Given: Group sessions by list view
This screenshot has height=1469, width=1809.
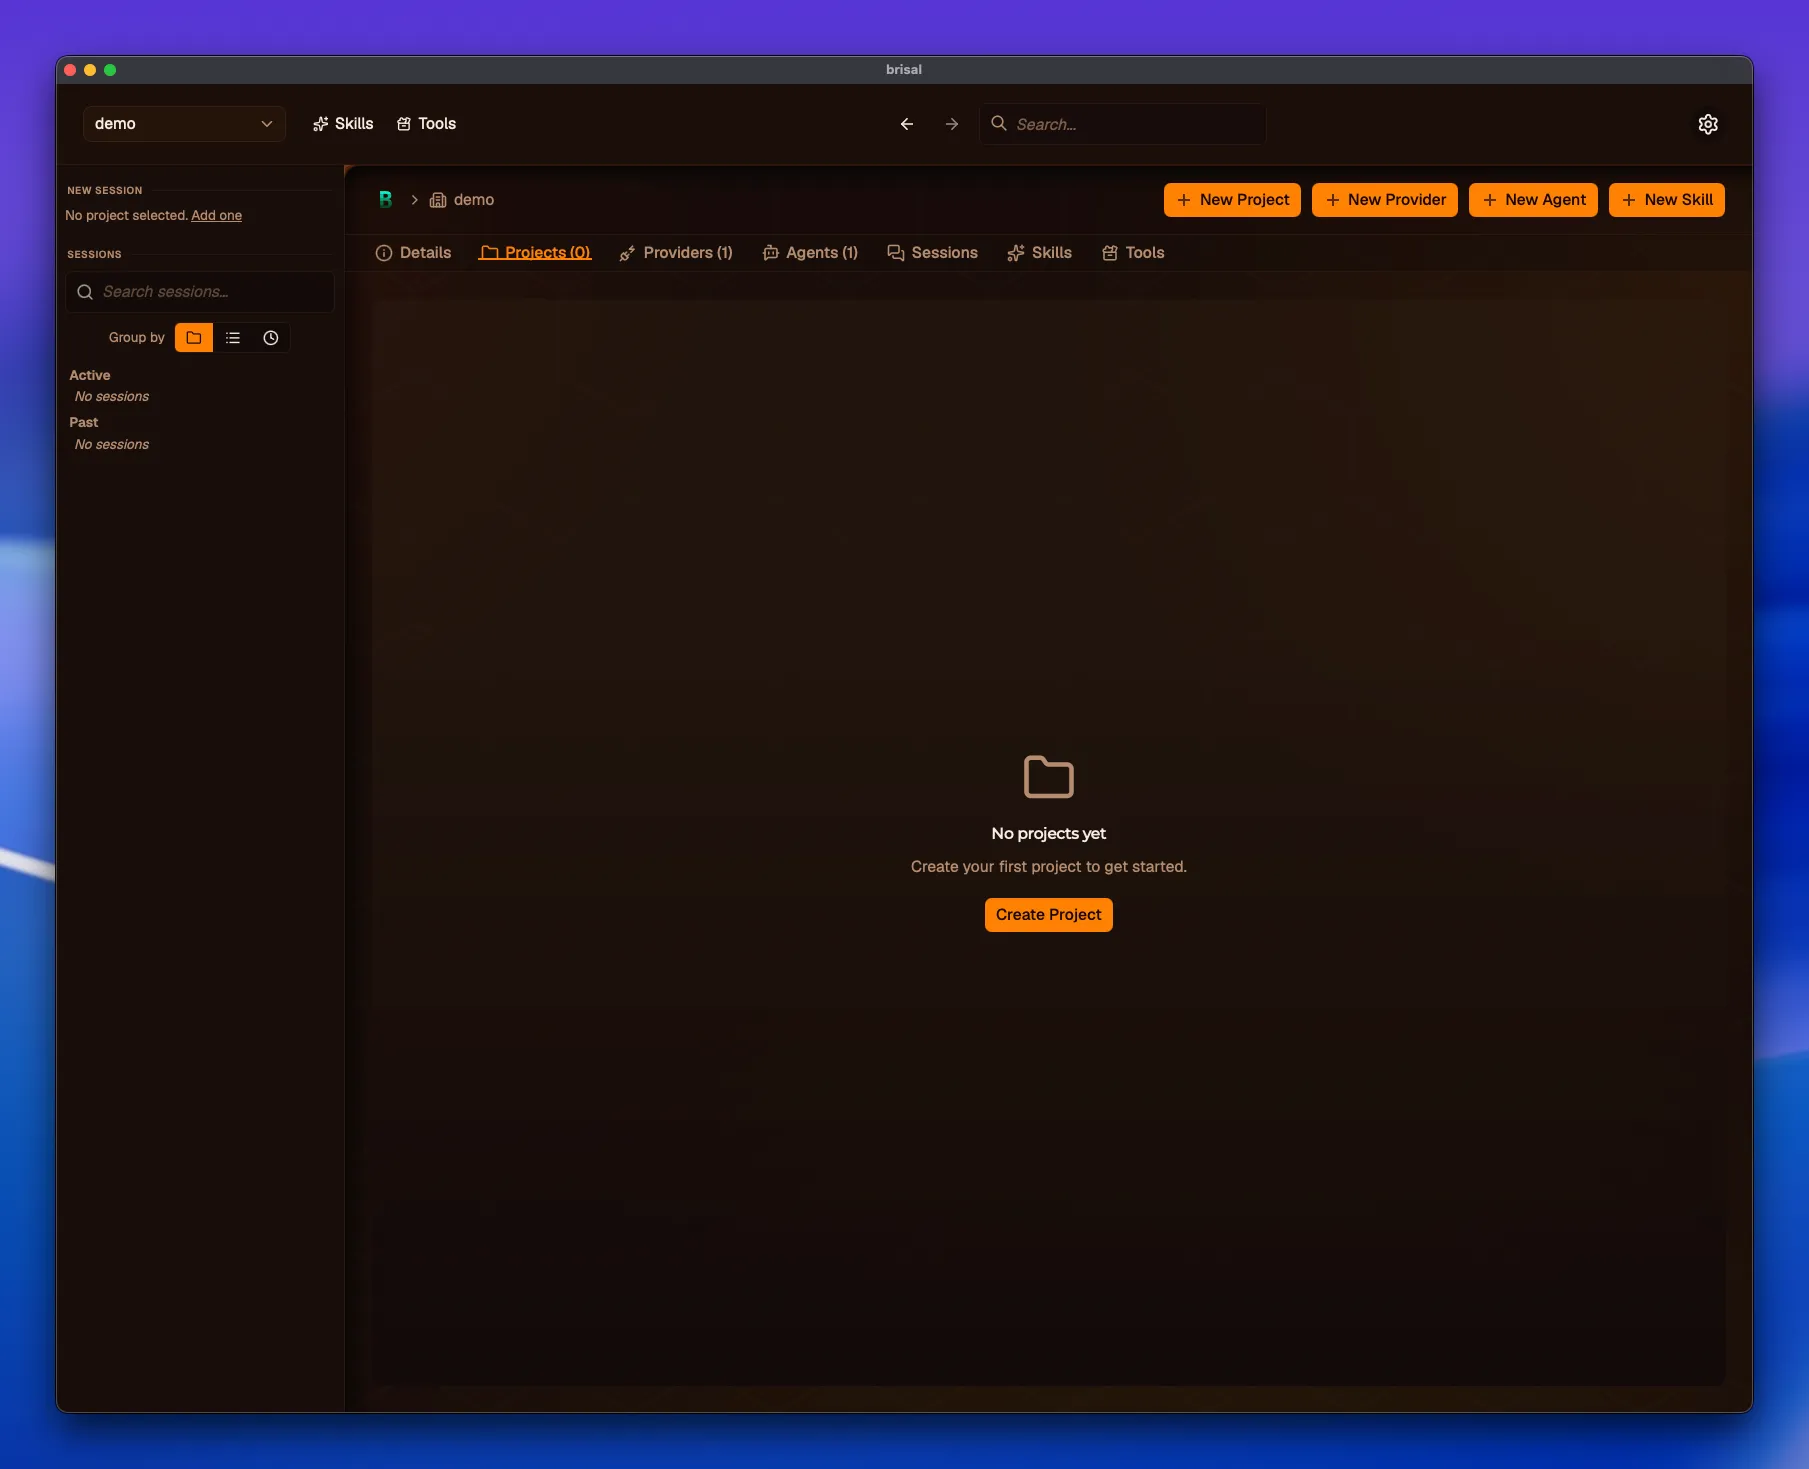Looking at the screenshot, I should 233,338.
